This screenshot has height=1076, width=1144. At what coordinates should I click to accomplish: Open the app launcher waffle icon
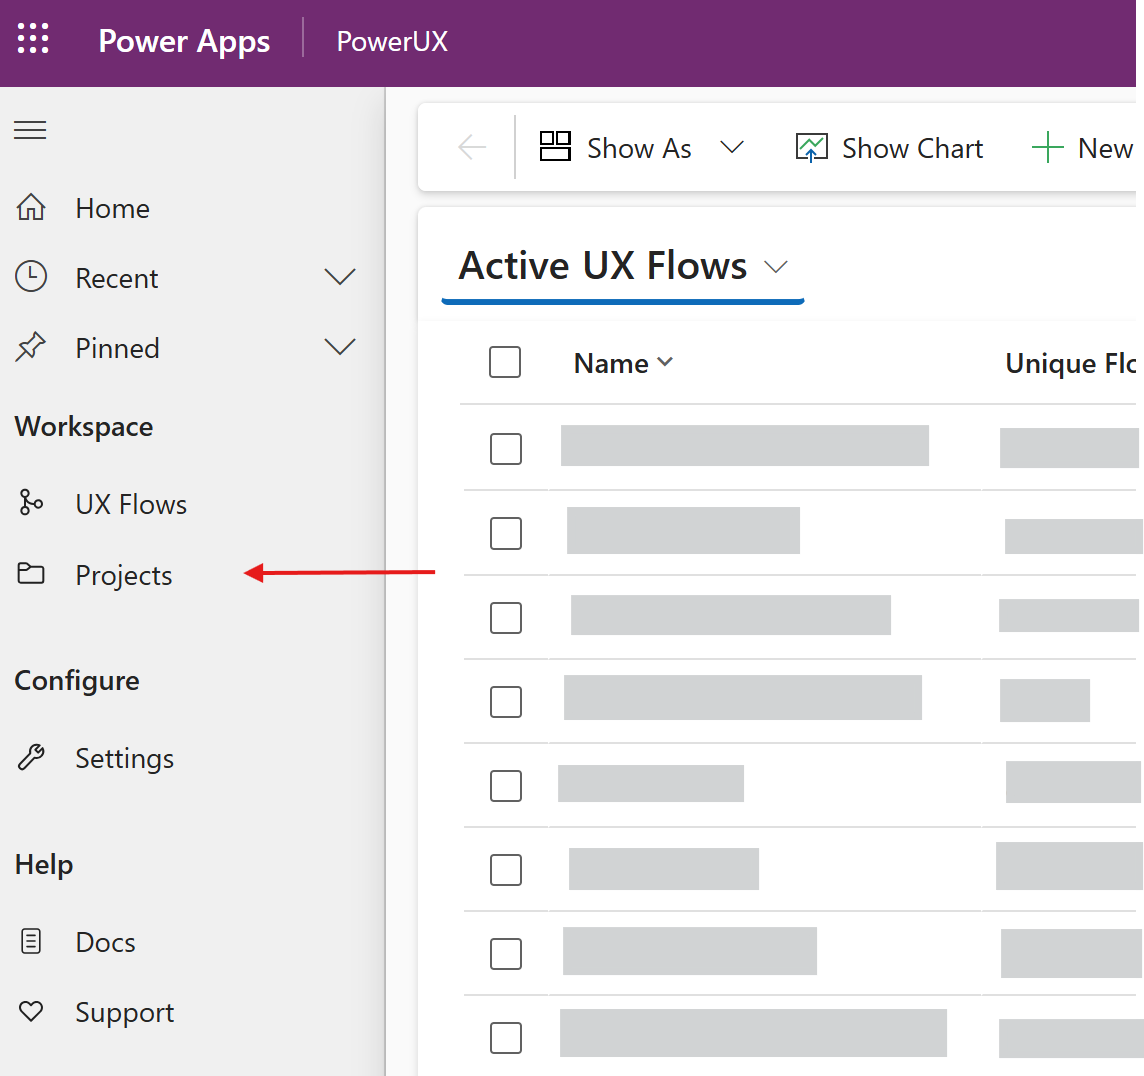[x=33, y=39]
